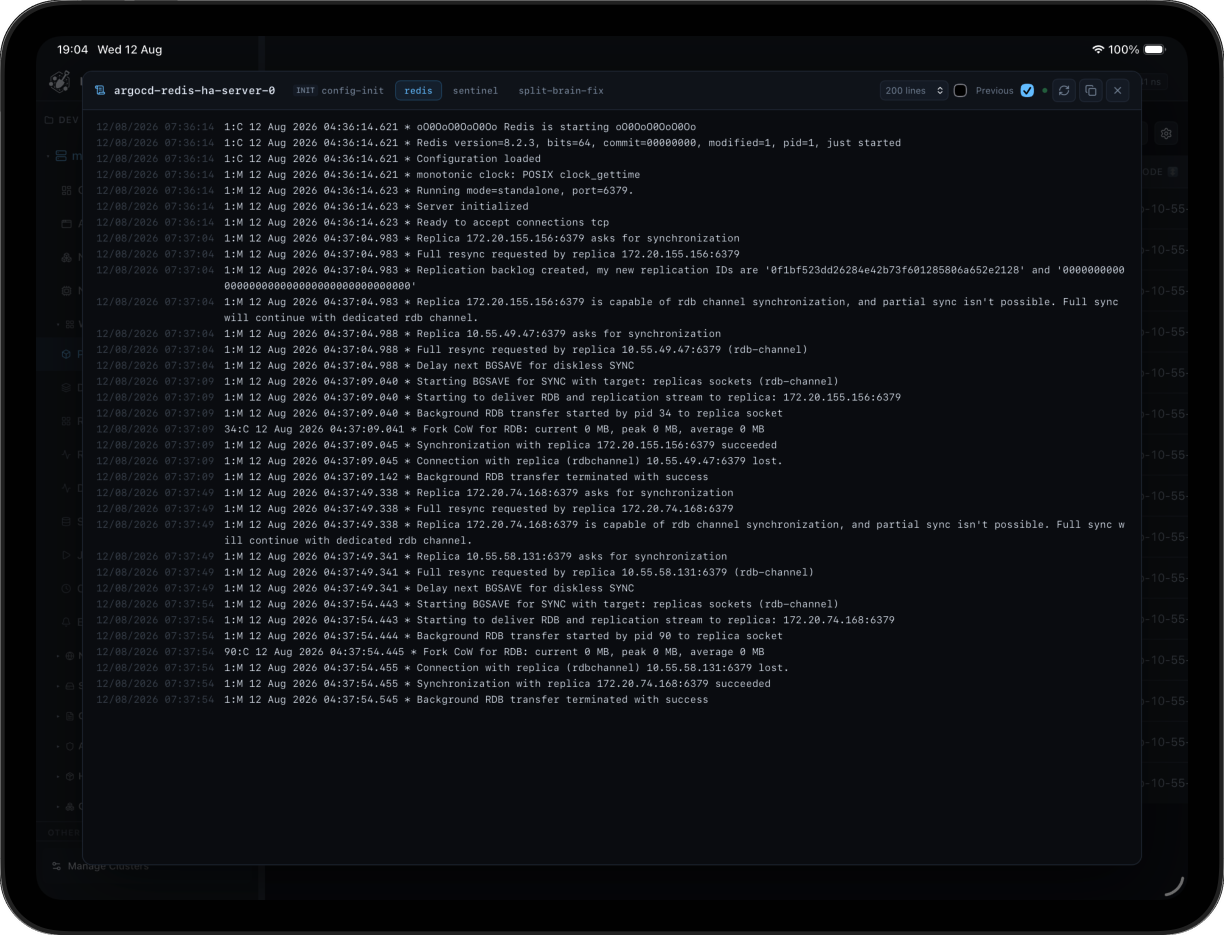The height and width of the screenshot is (935, 1224).
Task: Tap the battery icon in the status bar
Action: [1155, 49]
